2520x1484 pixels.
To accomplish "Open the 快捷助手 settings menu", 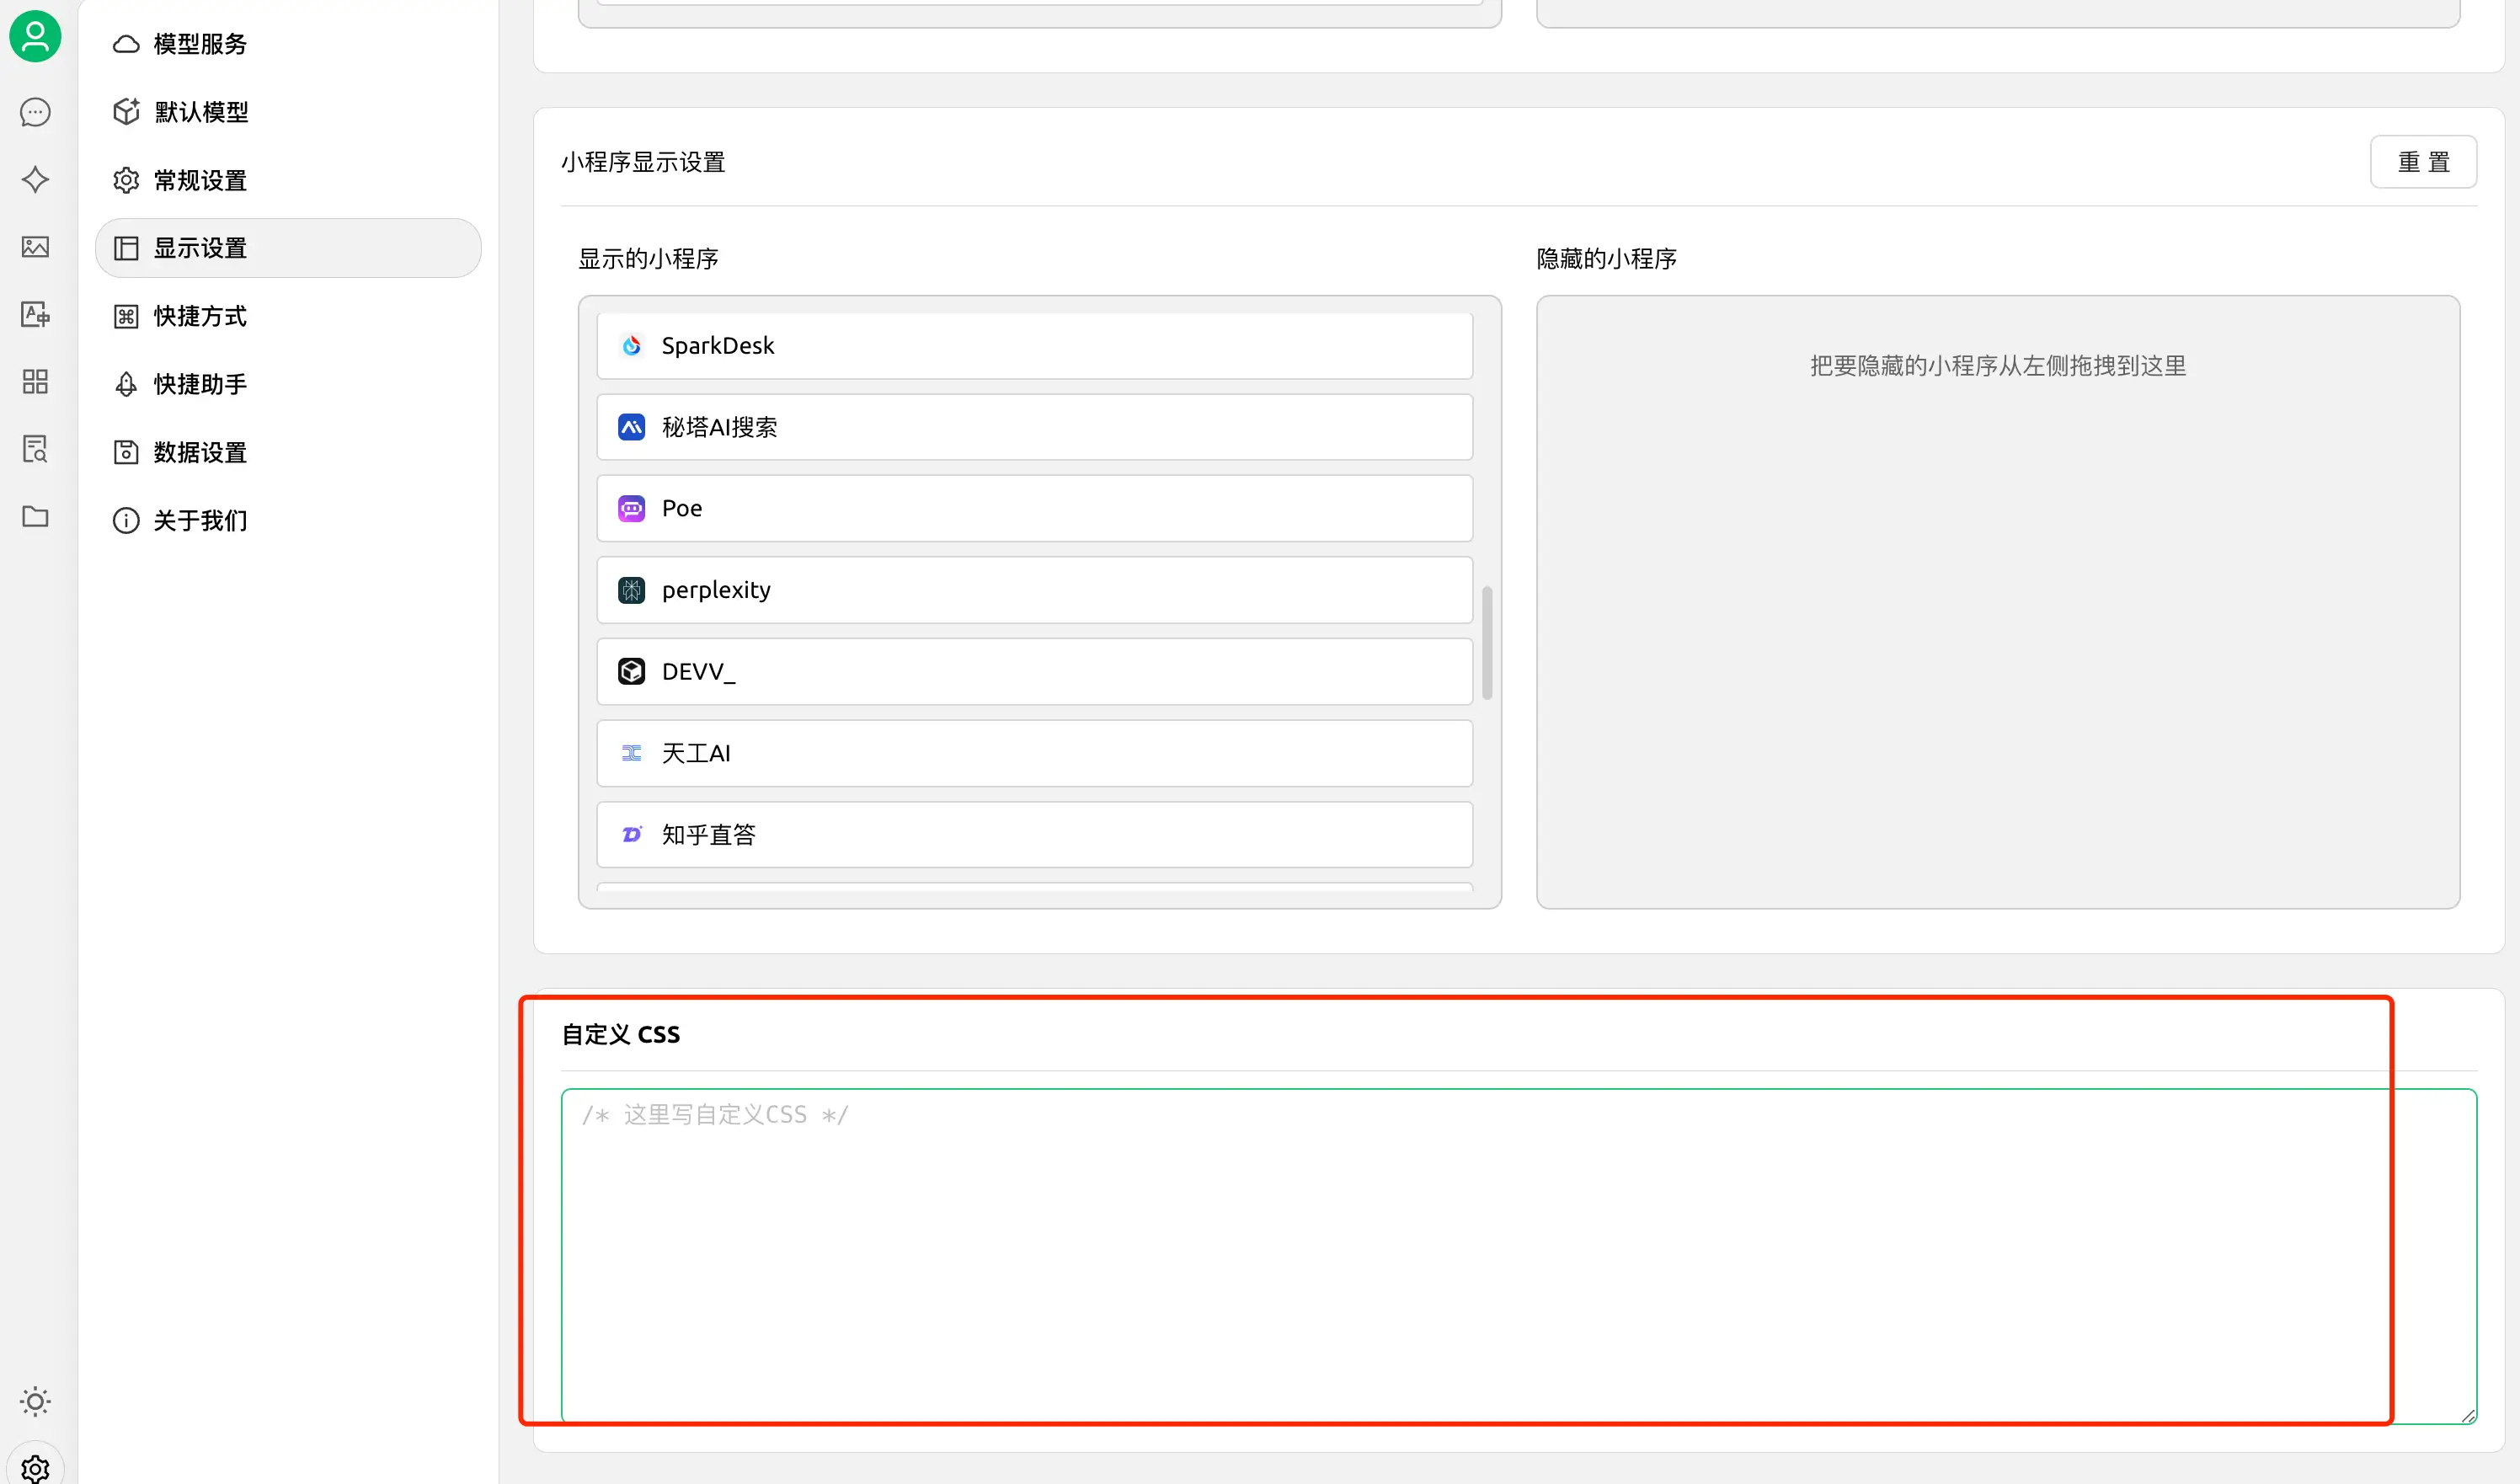I will [x=288, y=384].
